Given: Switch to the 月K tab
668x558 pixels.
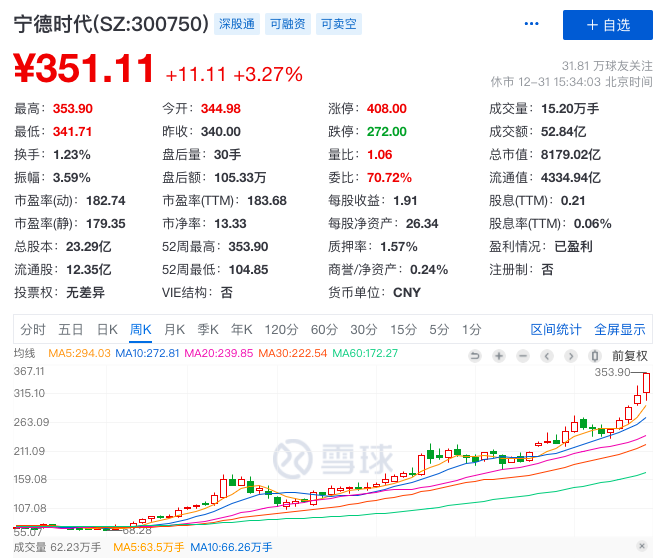Looking at the screenshot, I should pyautogui.click(x=174, y=329).
